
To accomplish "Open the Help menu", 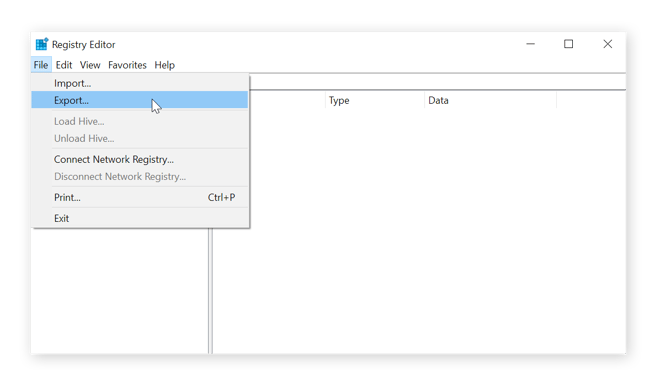I will (x=165, y=65).
